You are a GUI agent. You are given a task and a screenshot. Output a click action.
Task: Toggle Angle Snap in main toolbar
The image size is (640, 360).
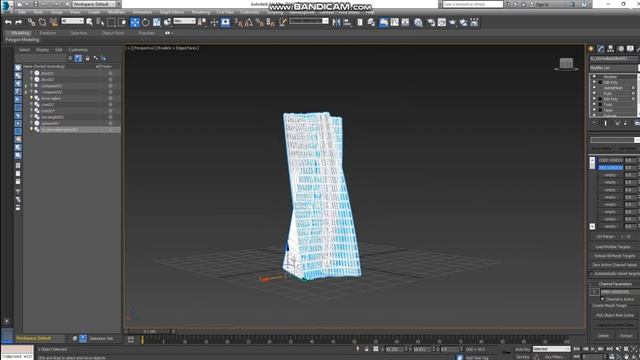click(x=249, y=22)
